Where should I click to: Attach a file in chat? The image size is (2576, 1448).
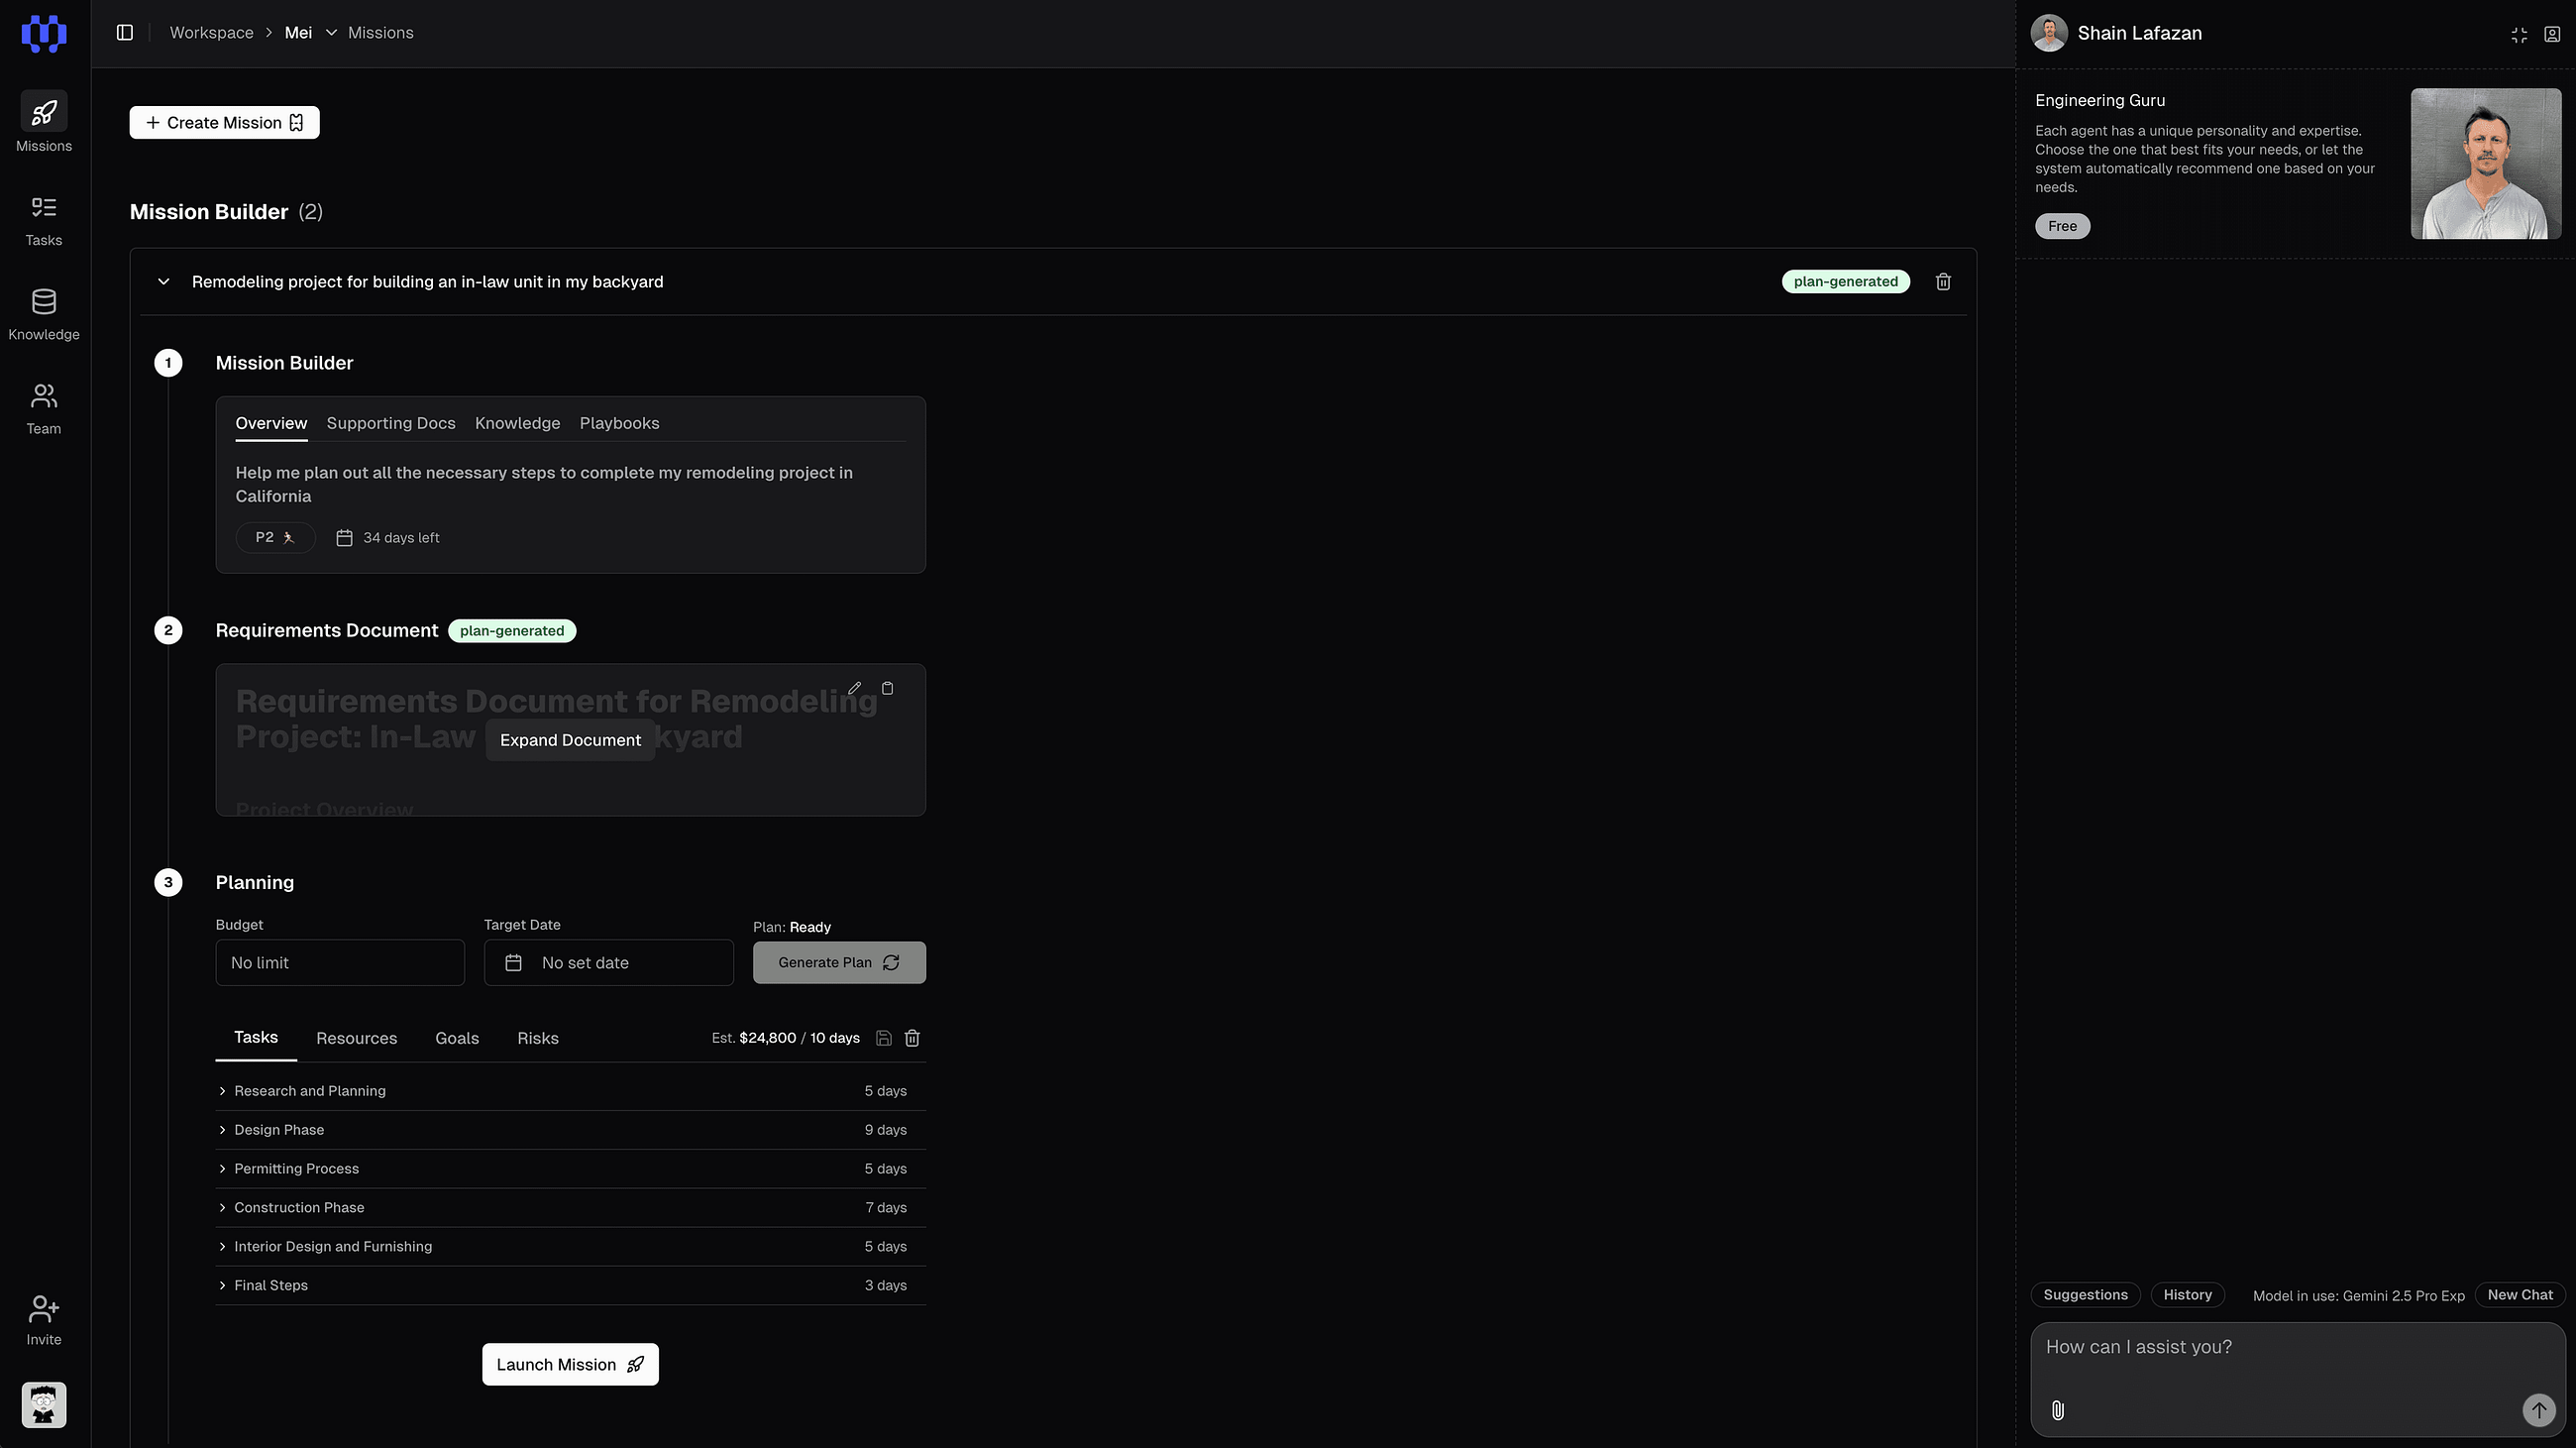click(x=2058, y=1410)
